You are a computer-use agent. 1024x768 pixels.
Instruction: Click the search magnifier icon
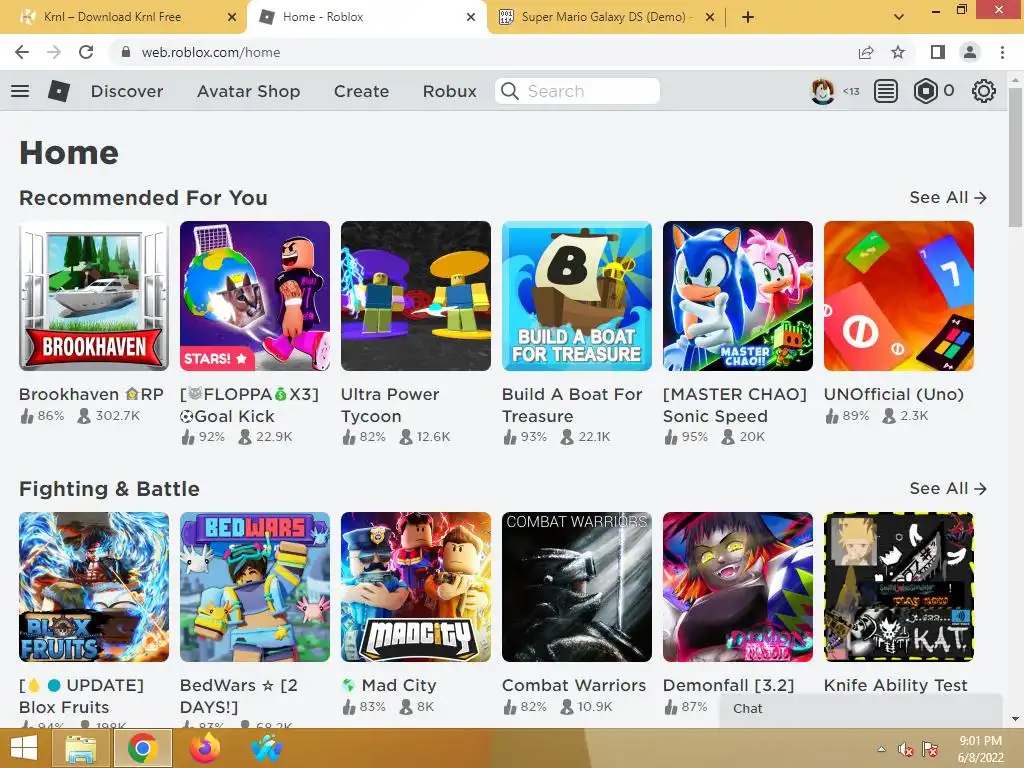510,91
